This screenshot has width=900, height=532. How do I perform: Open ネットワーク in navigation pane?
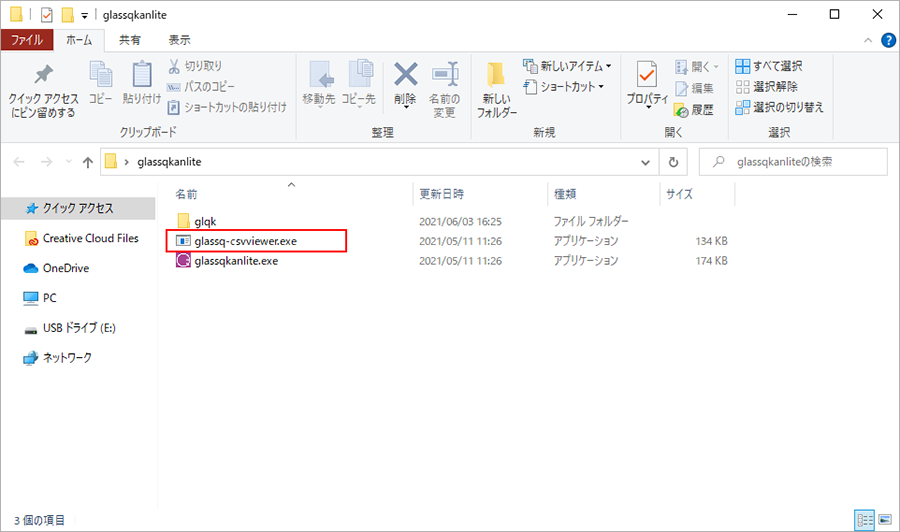pyautogui.click(x=67, y=358)
